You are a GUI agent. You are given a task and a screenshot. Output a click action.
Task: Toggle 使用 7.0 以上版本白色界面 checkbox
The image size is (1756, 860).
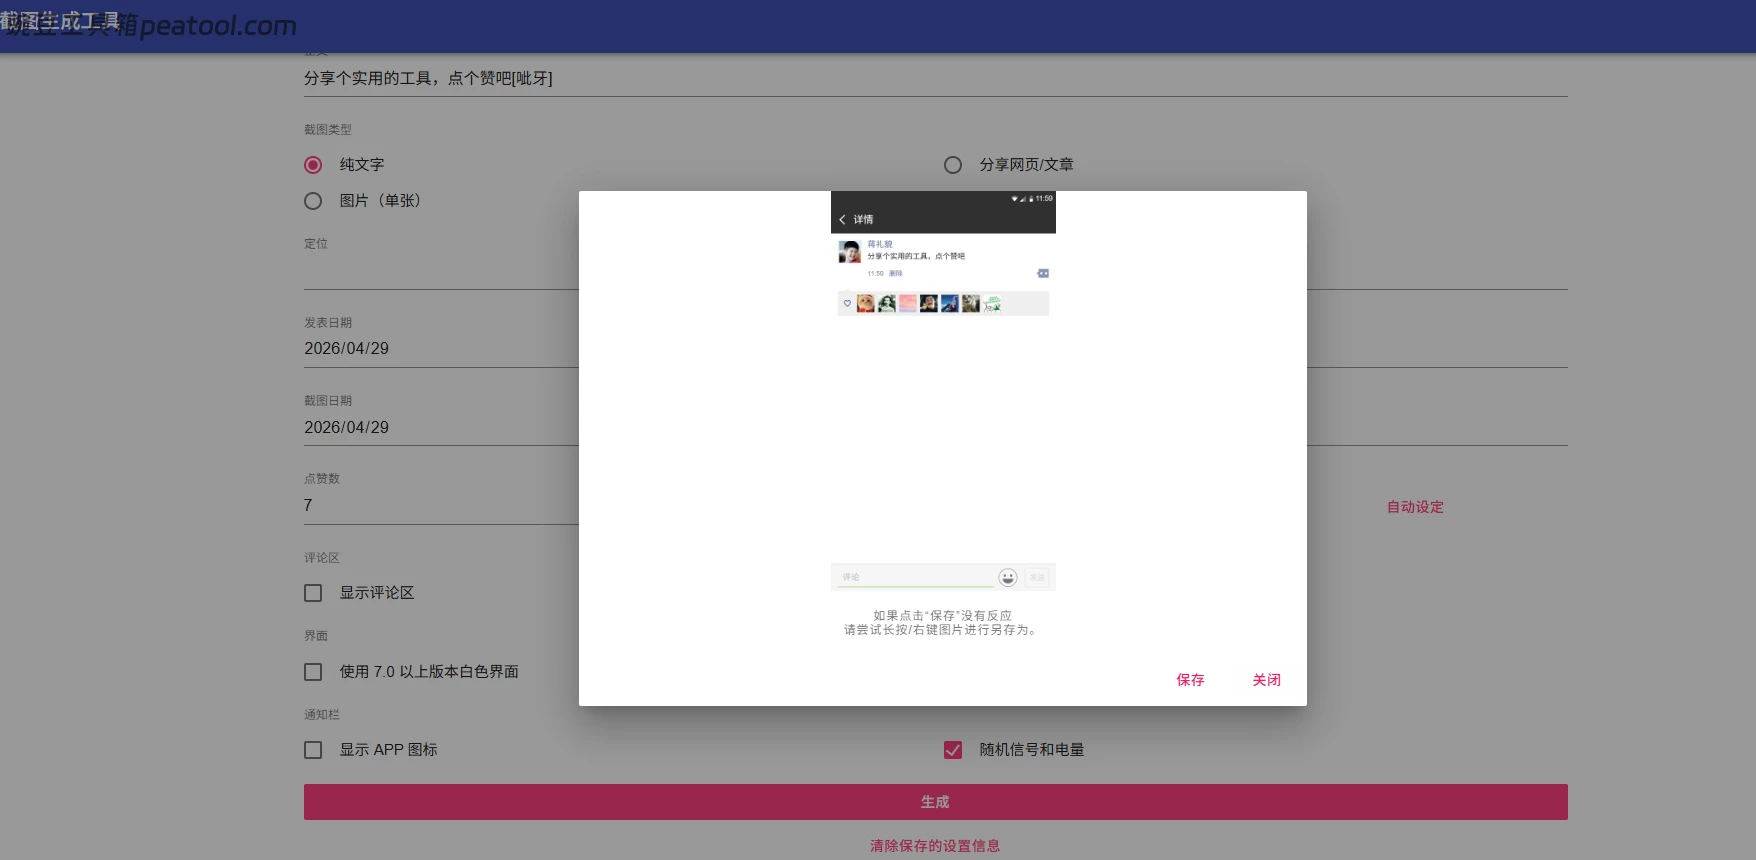pyautogui.click(x=313, y=672)
